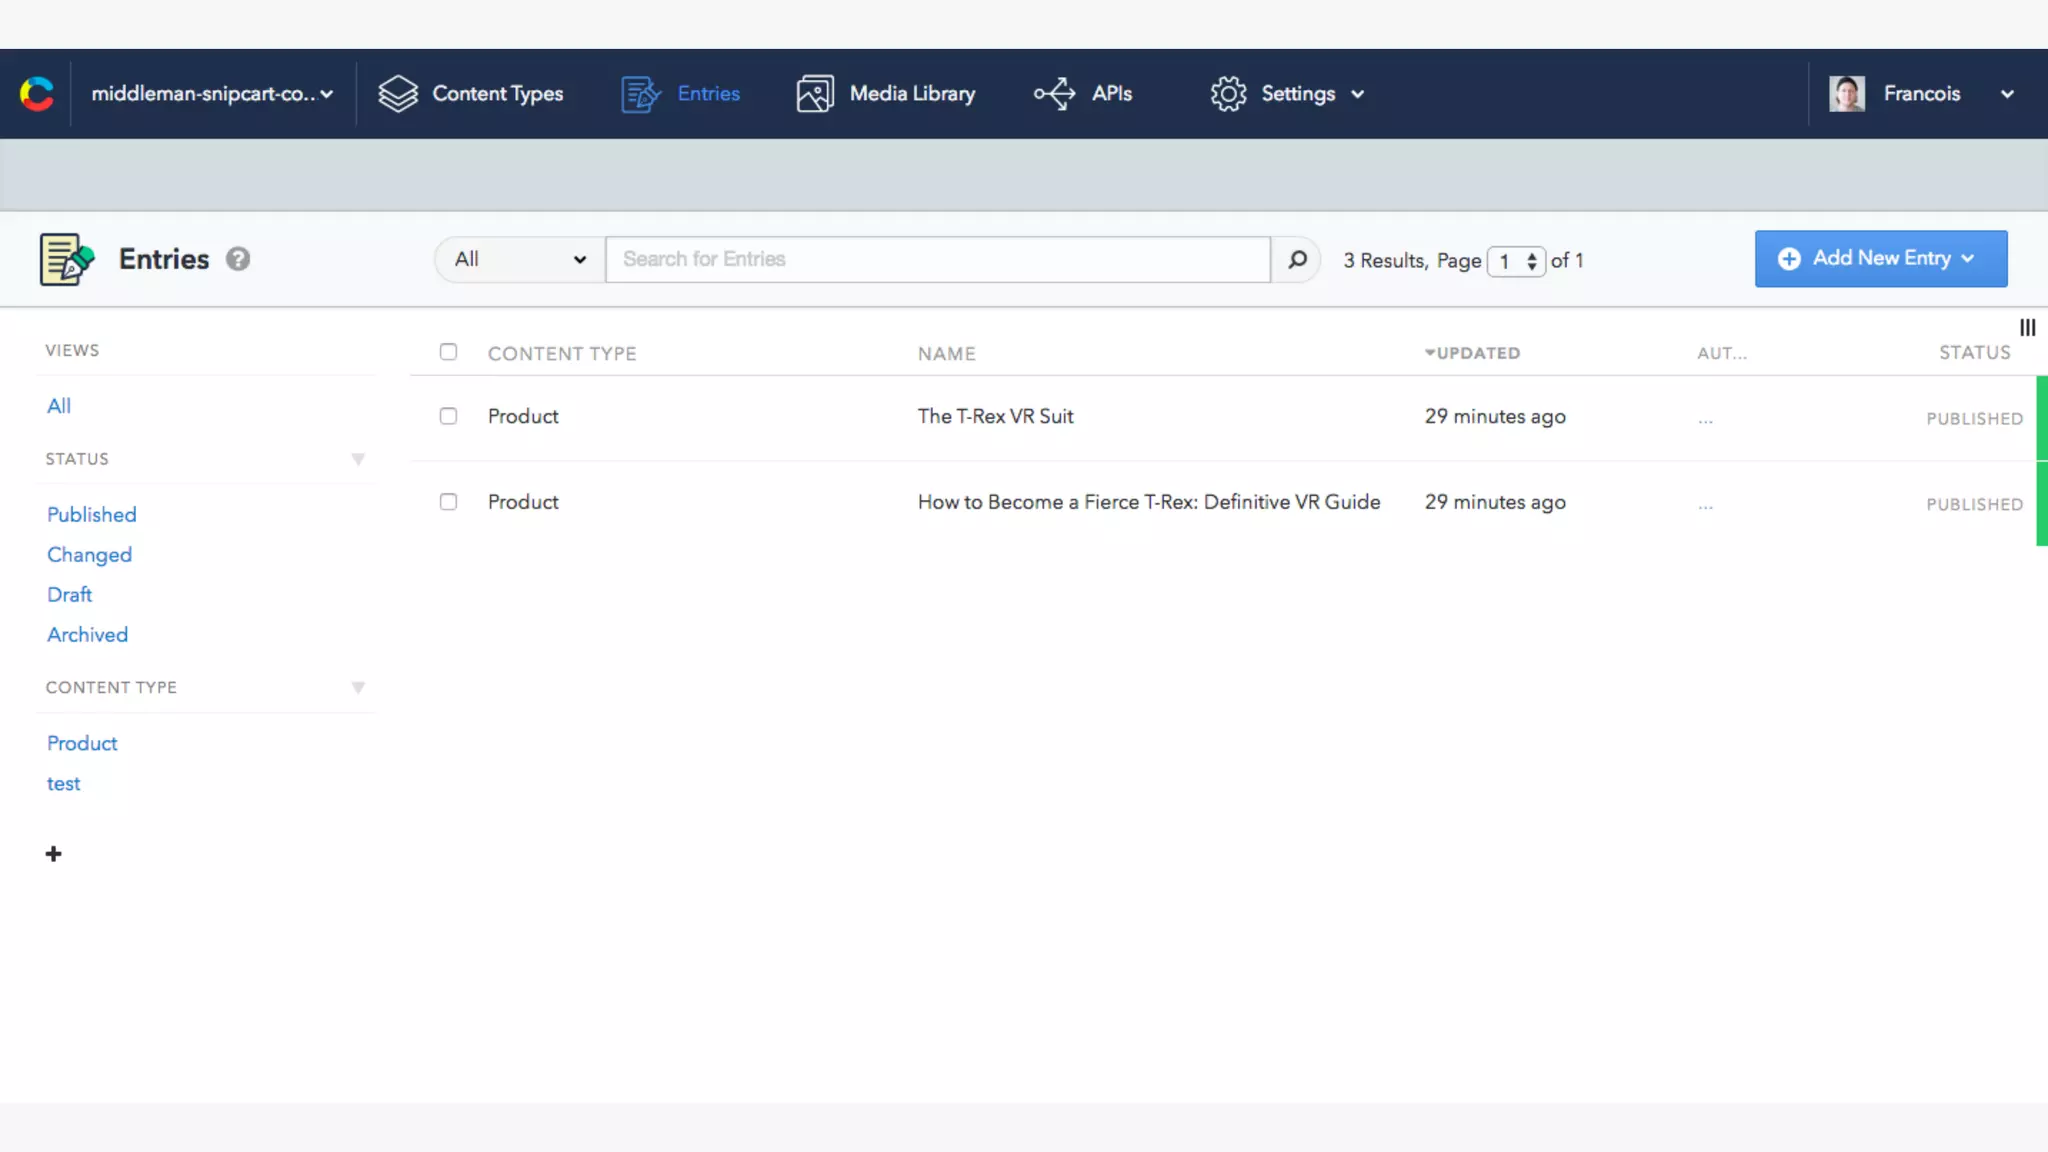2048x1152 pixels.
Task: Click the Entries help question mark icon
Action: 238,259
